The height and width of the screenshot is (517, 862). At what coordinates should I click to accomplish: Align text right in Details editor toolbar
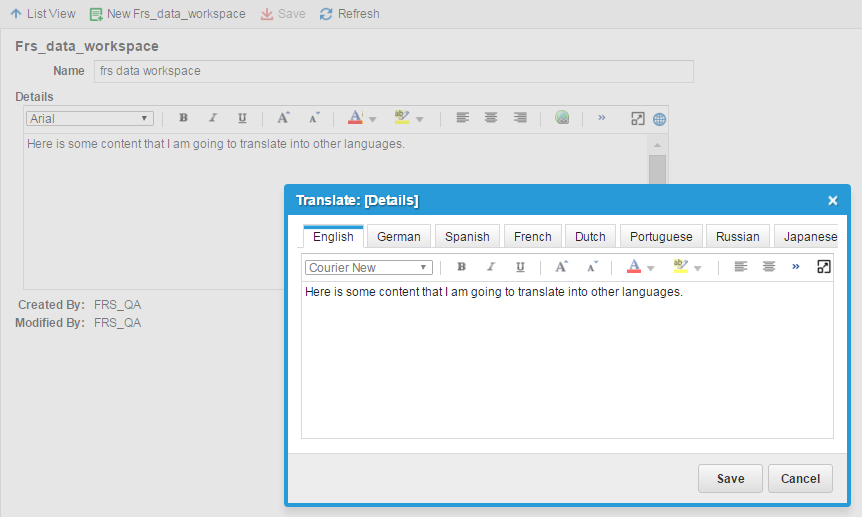coord(520,118)
